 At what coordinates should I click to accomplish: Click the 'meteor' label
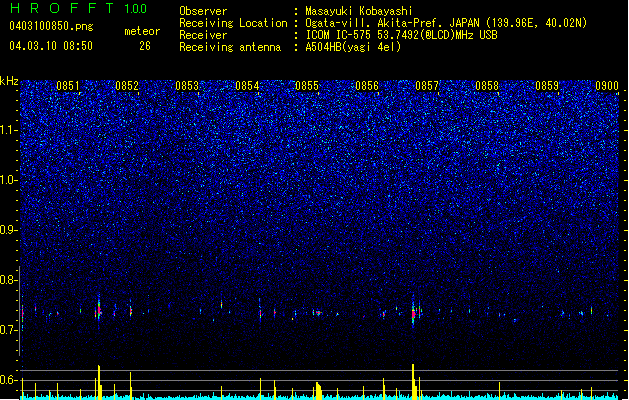click(x=142, y=31)
